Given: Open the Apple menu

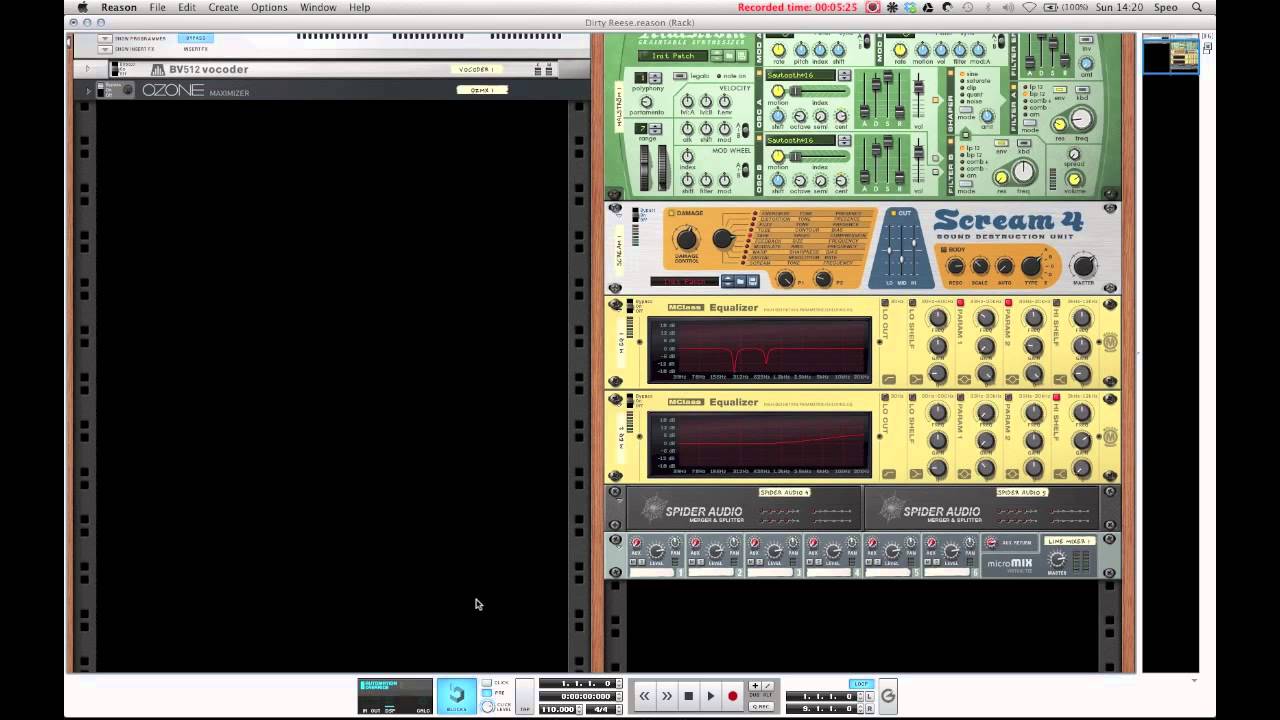Looking at the screenshot, I should 83,7.
